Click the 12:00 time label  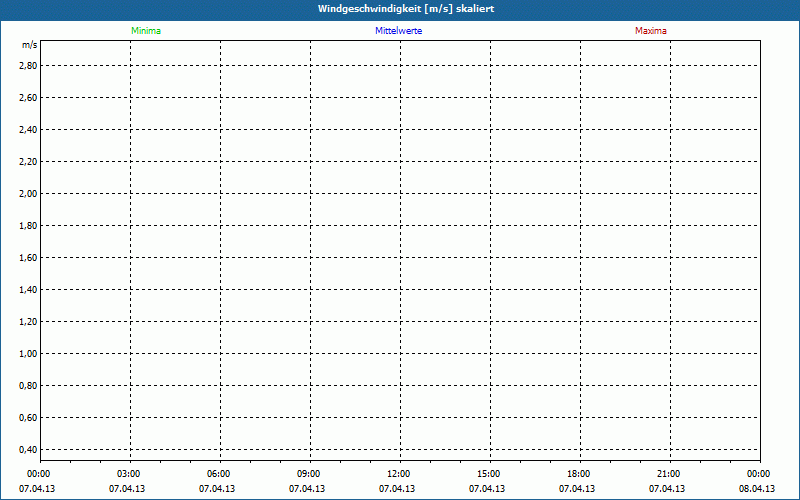point(399,474)
